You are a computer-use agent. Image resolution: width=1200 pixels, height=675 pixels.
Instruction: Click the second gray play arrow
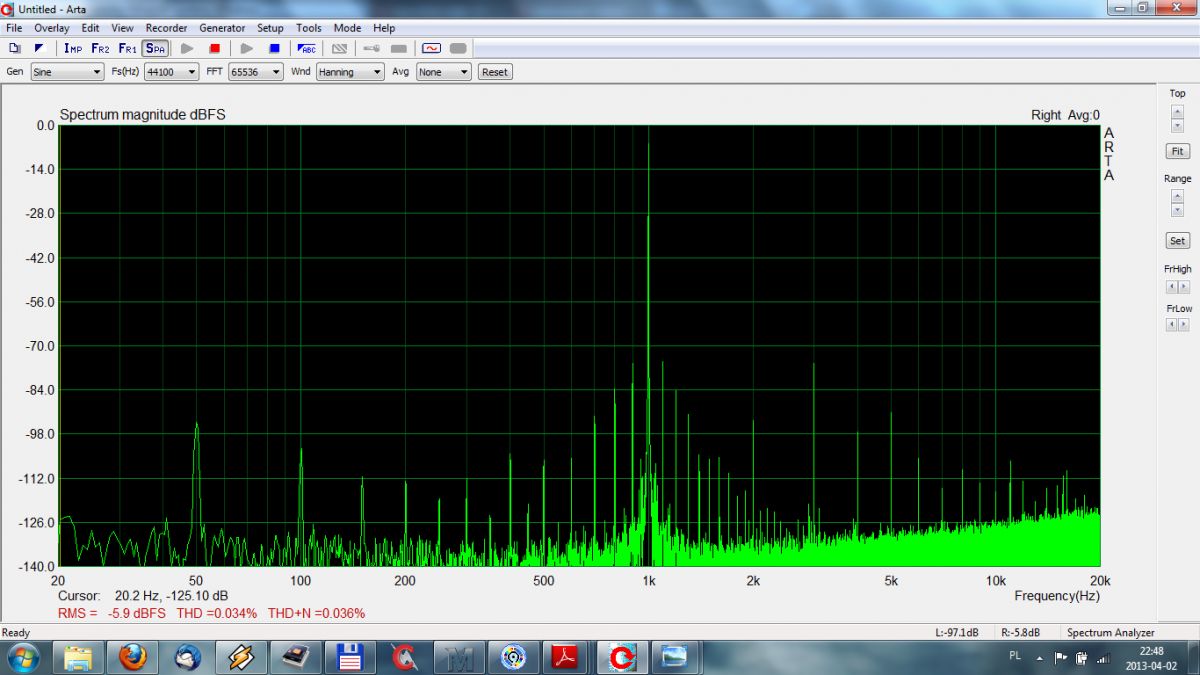pos(247,48)
